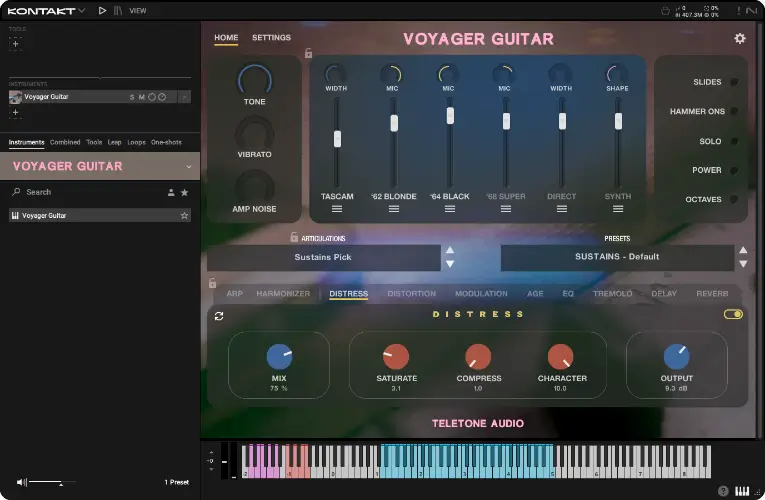765x500 pixels.
Task: Open the VIEW menu
Action: pos(138,11)
